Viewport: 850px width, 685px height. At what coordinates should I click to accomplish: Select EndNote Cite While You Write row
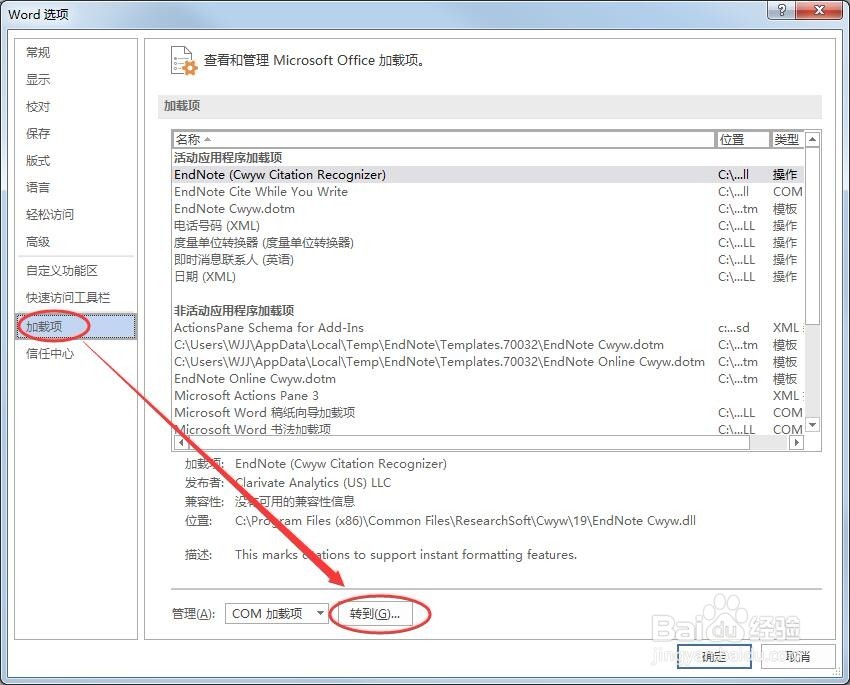click(488, 191)
